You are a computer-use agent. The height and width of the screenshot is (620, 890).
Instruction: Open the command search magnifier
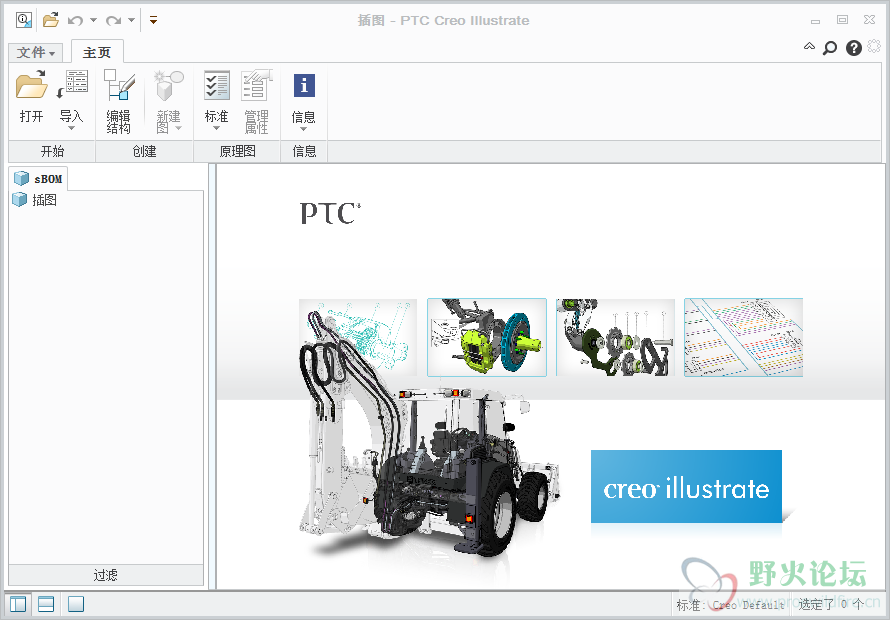tap(830, 48)
